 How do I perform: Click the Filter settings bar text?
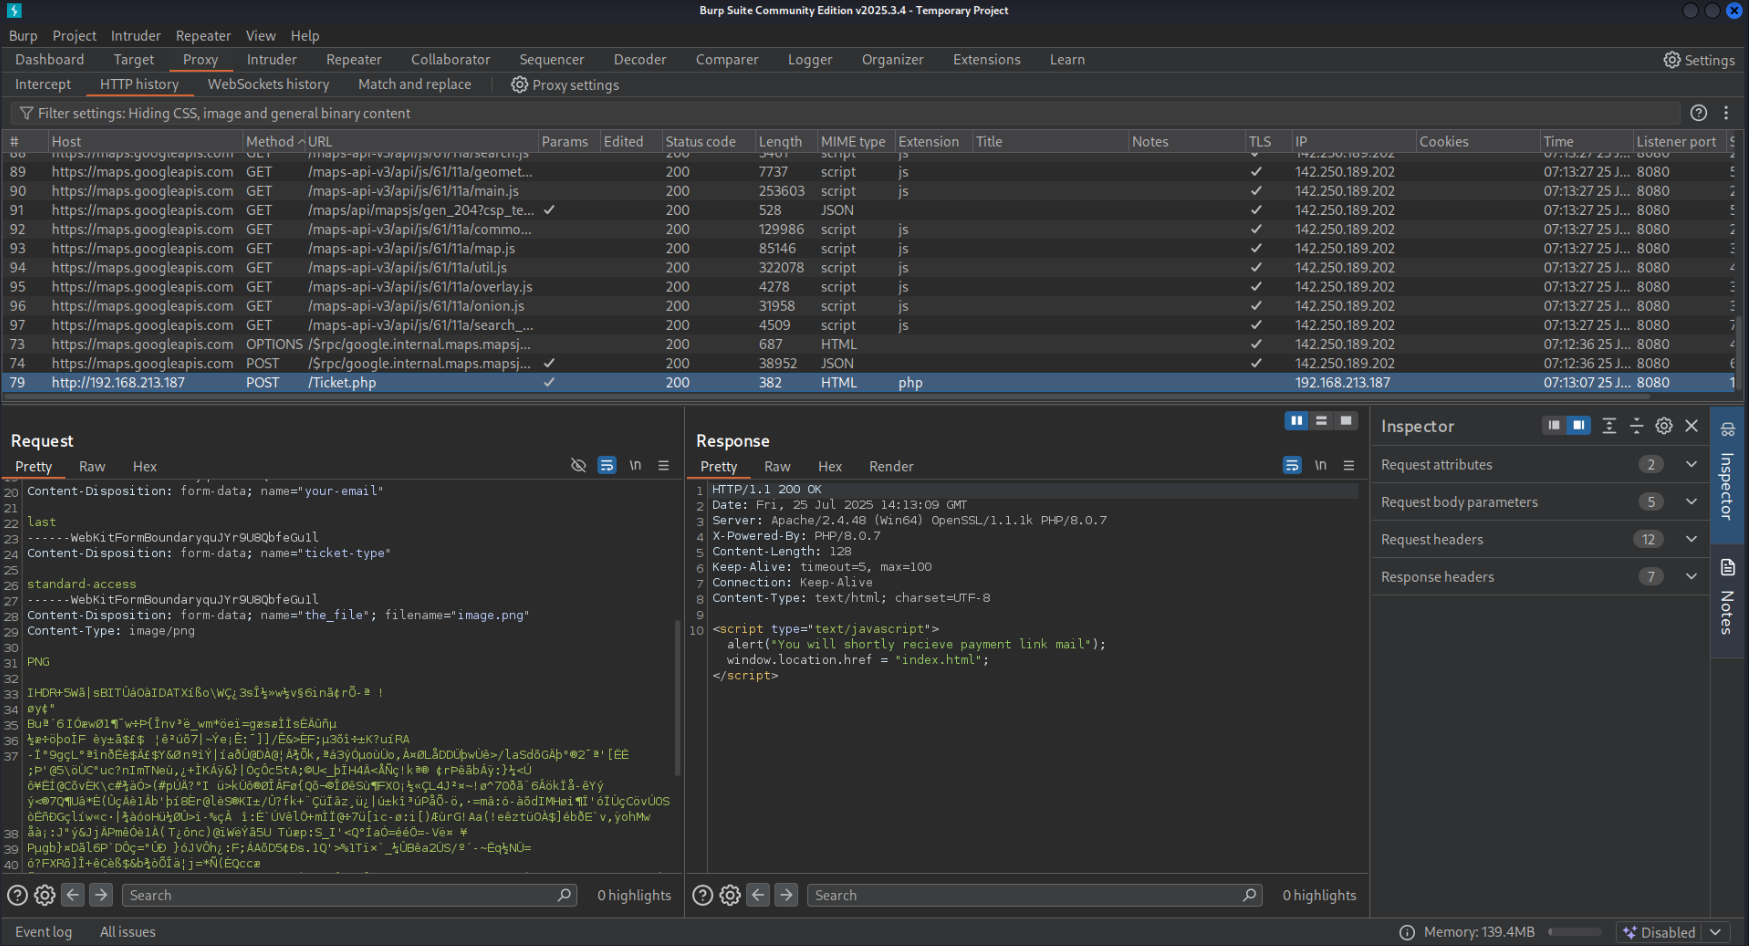click(x=224, y=114)
